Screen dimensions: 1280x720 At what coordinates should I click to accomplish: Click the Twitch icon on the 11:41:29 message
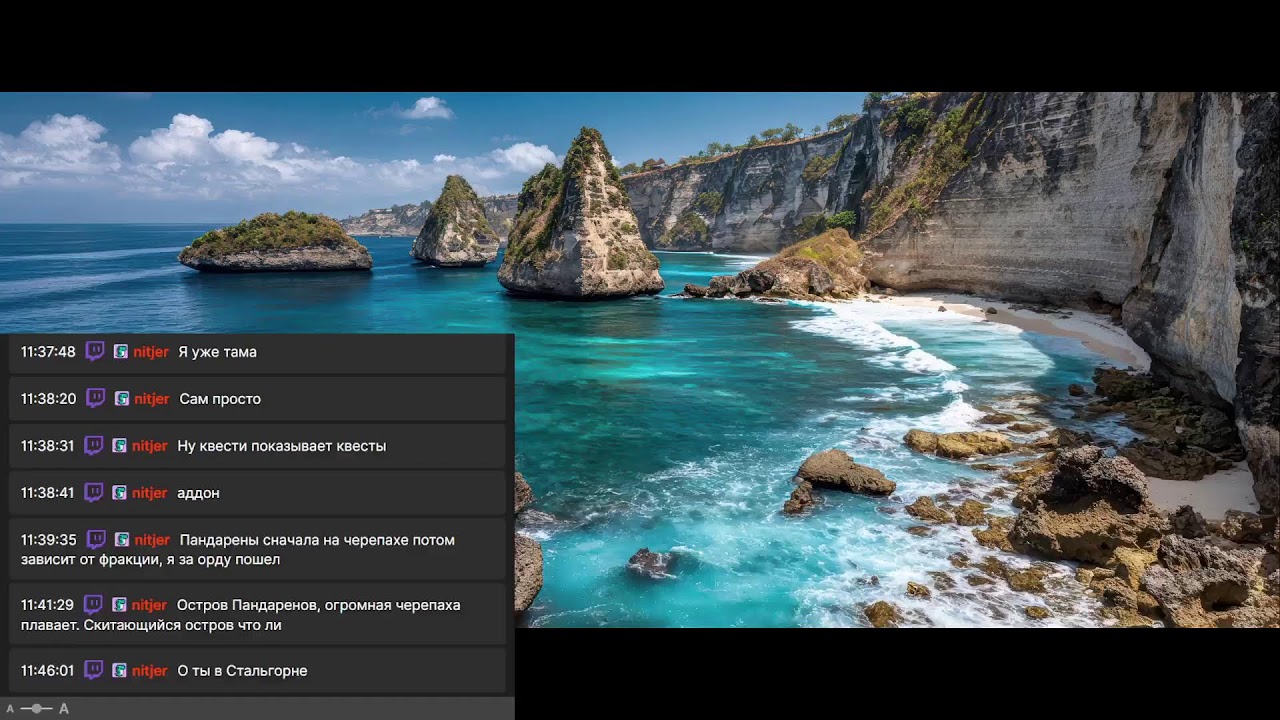[x=93, y=604]
